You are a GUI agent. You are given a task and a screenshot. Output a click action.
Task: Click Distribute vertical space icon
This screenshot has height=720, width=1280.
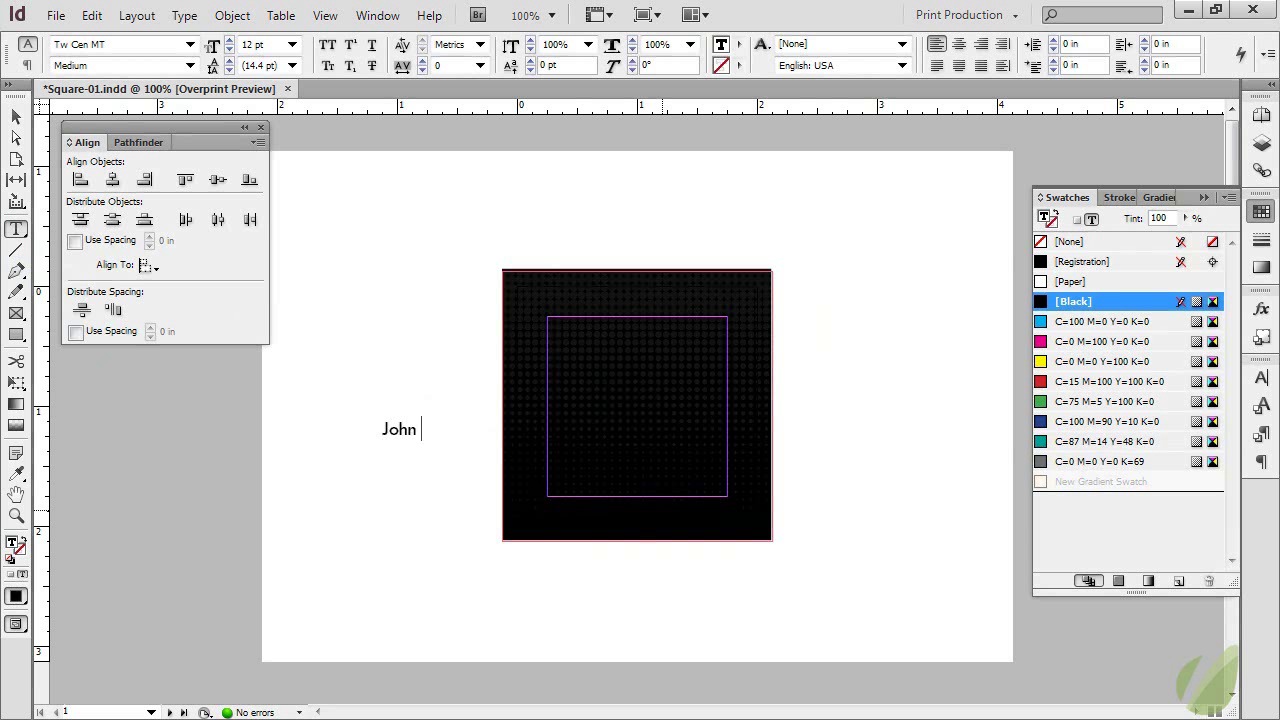[82, 310]
